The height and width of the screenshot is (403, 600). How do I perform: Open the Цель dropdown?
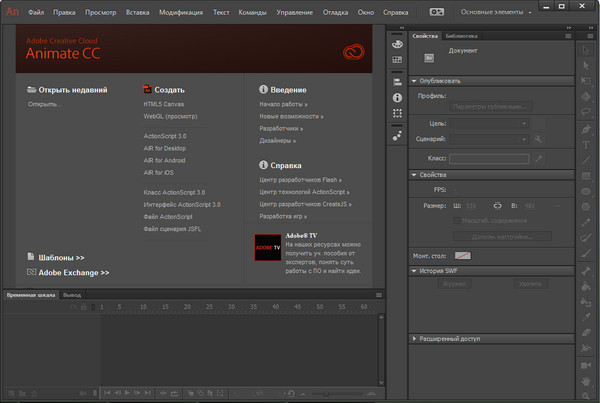491,123
